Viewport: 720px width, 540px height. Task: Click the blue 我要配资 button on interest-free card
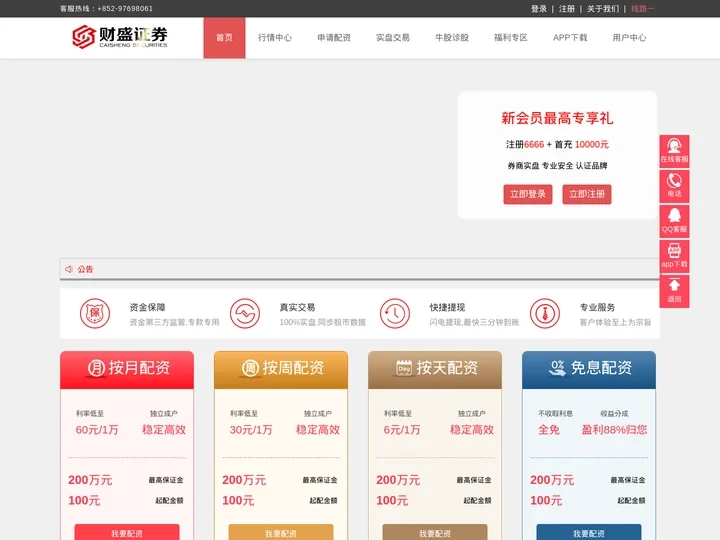pos(589,533)
